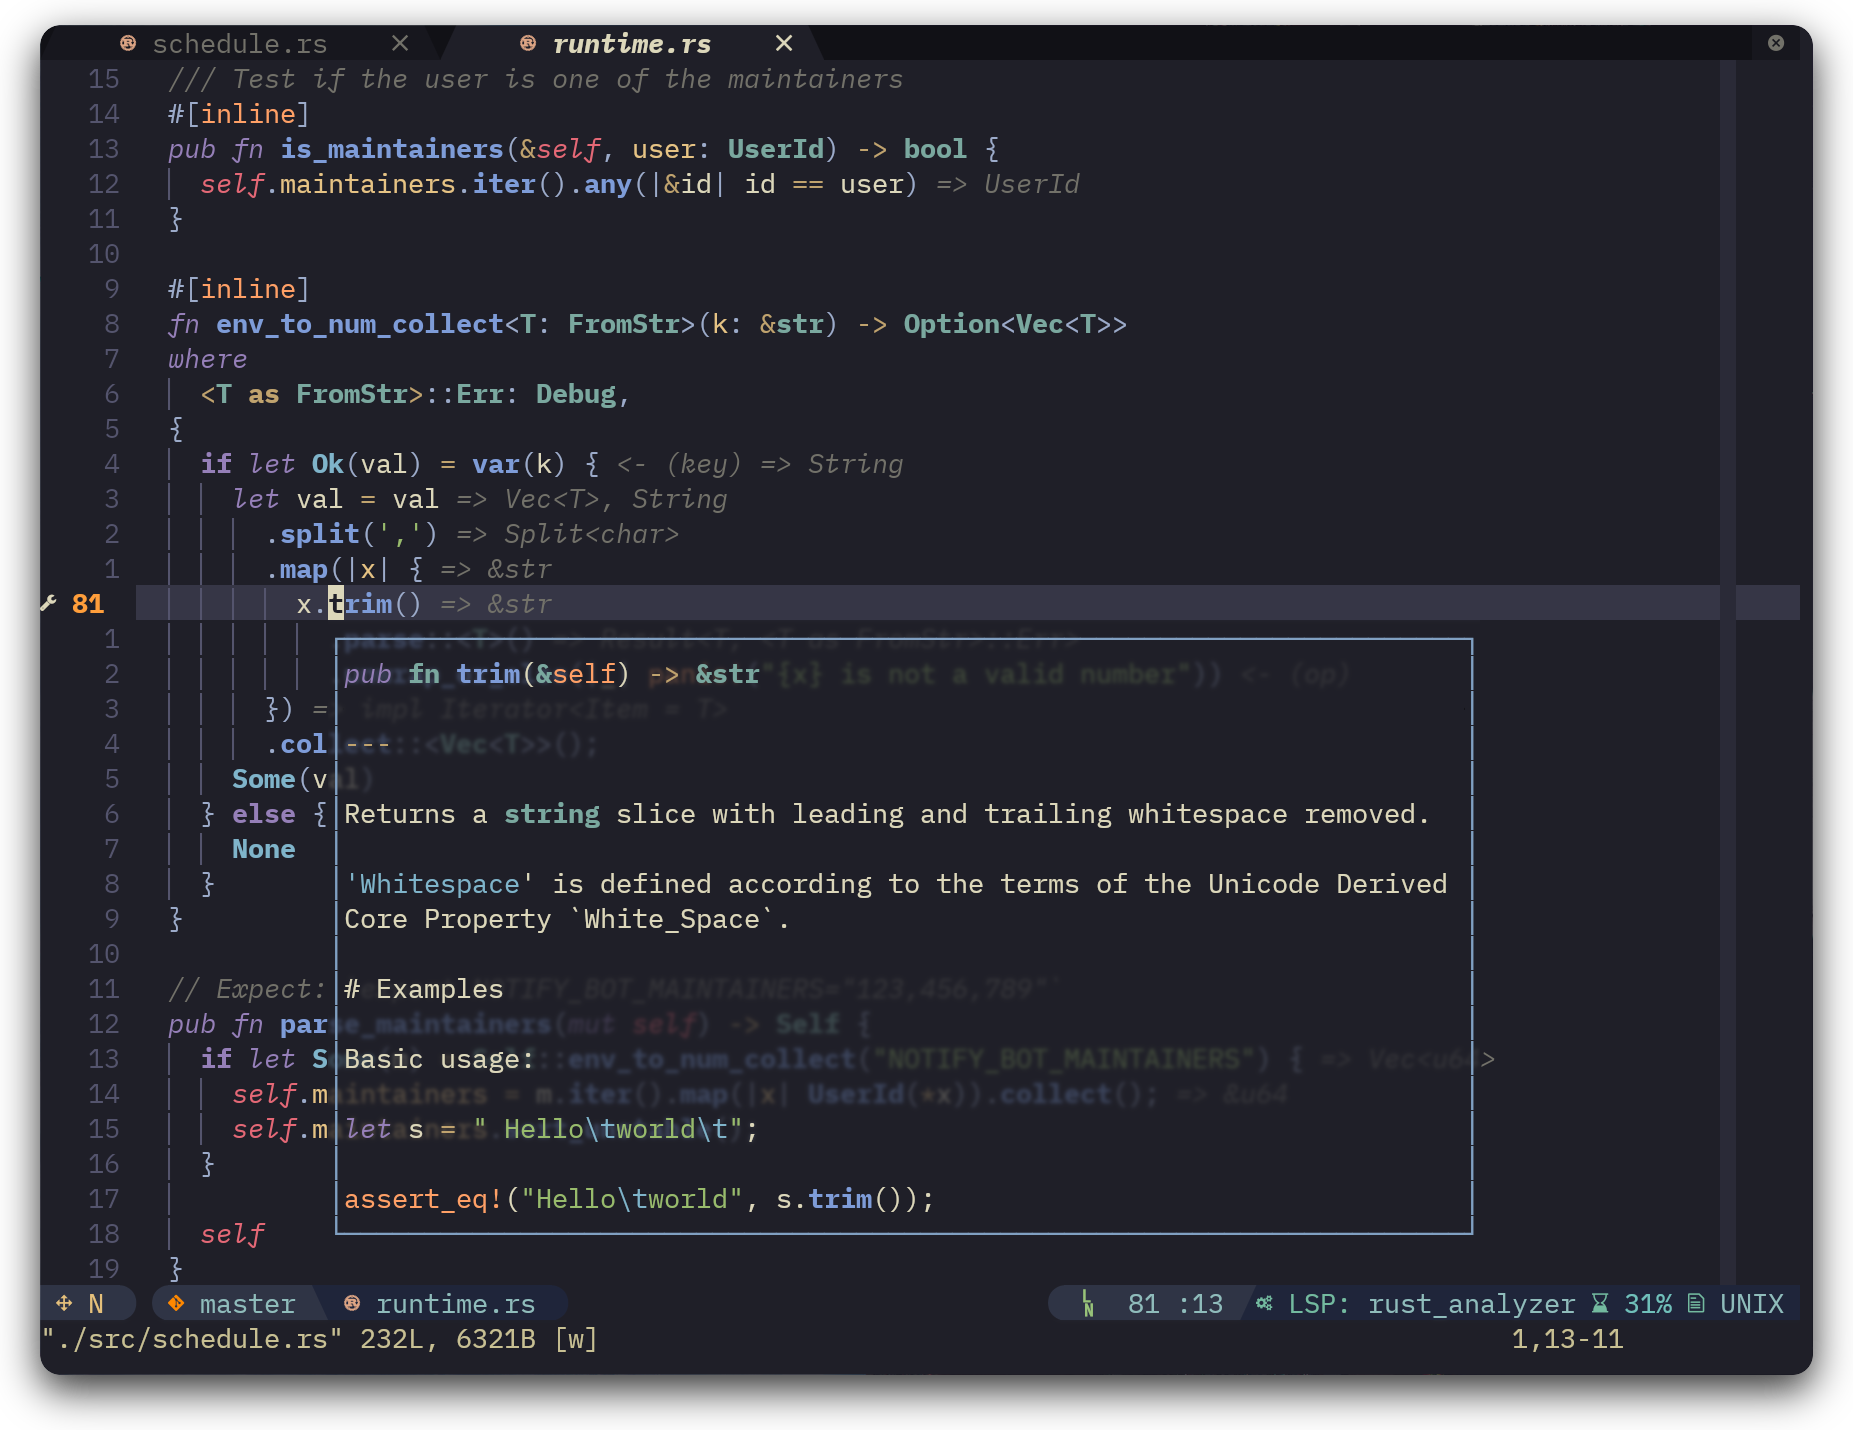Click the Rust icon on schedule.rs tab
1853x1430 pixels.
(128, 43)
